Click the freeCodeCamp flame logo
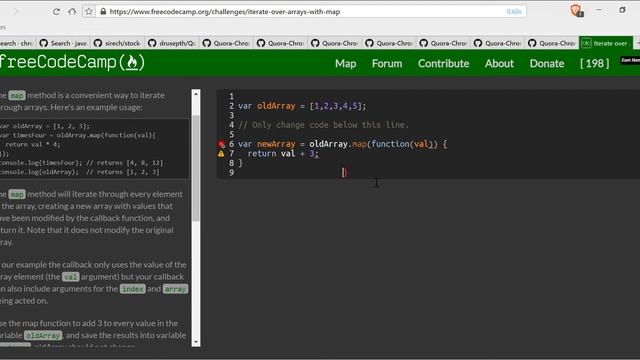The width and height of the screenshot is (640, 360). pos(132,62)
